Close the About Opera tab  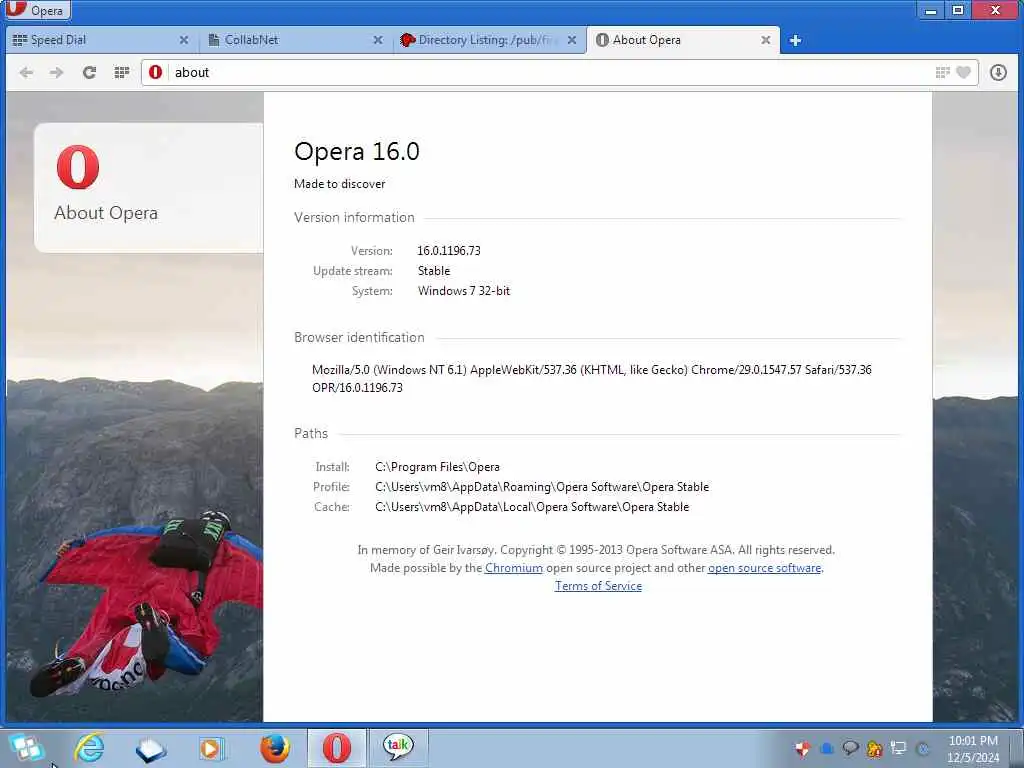click(766, 40)
